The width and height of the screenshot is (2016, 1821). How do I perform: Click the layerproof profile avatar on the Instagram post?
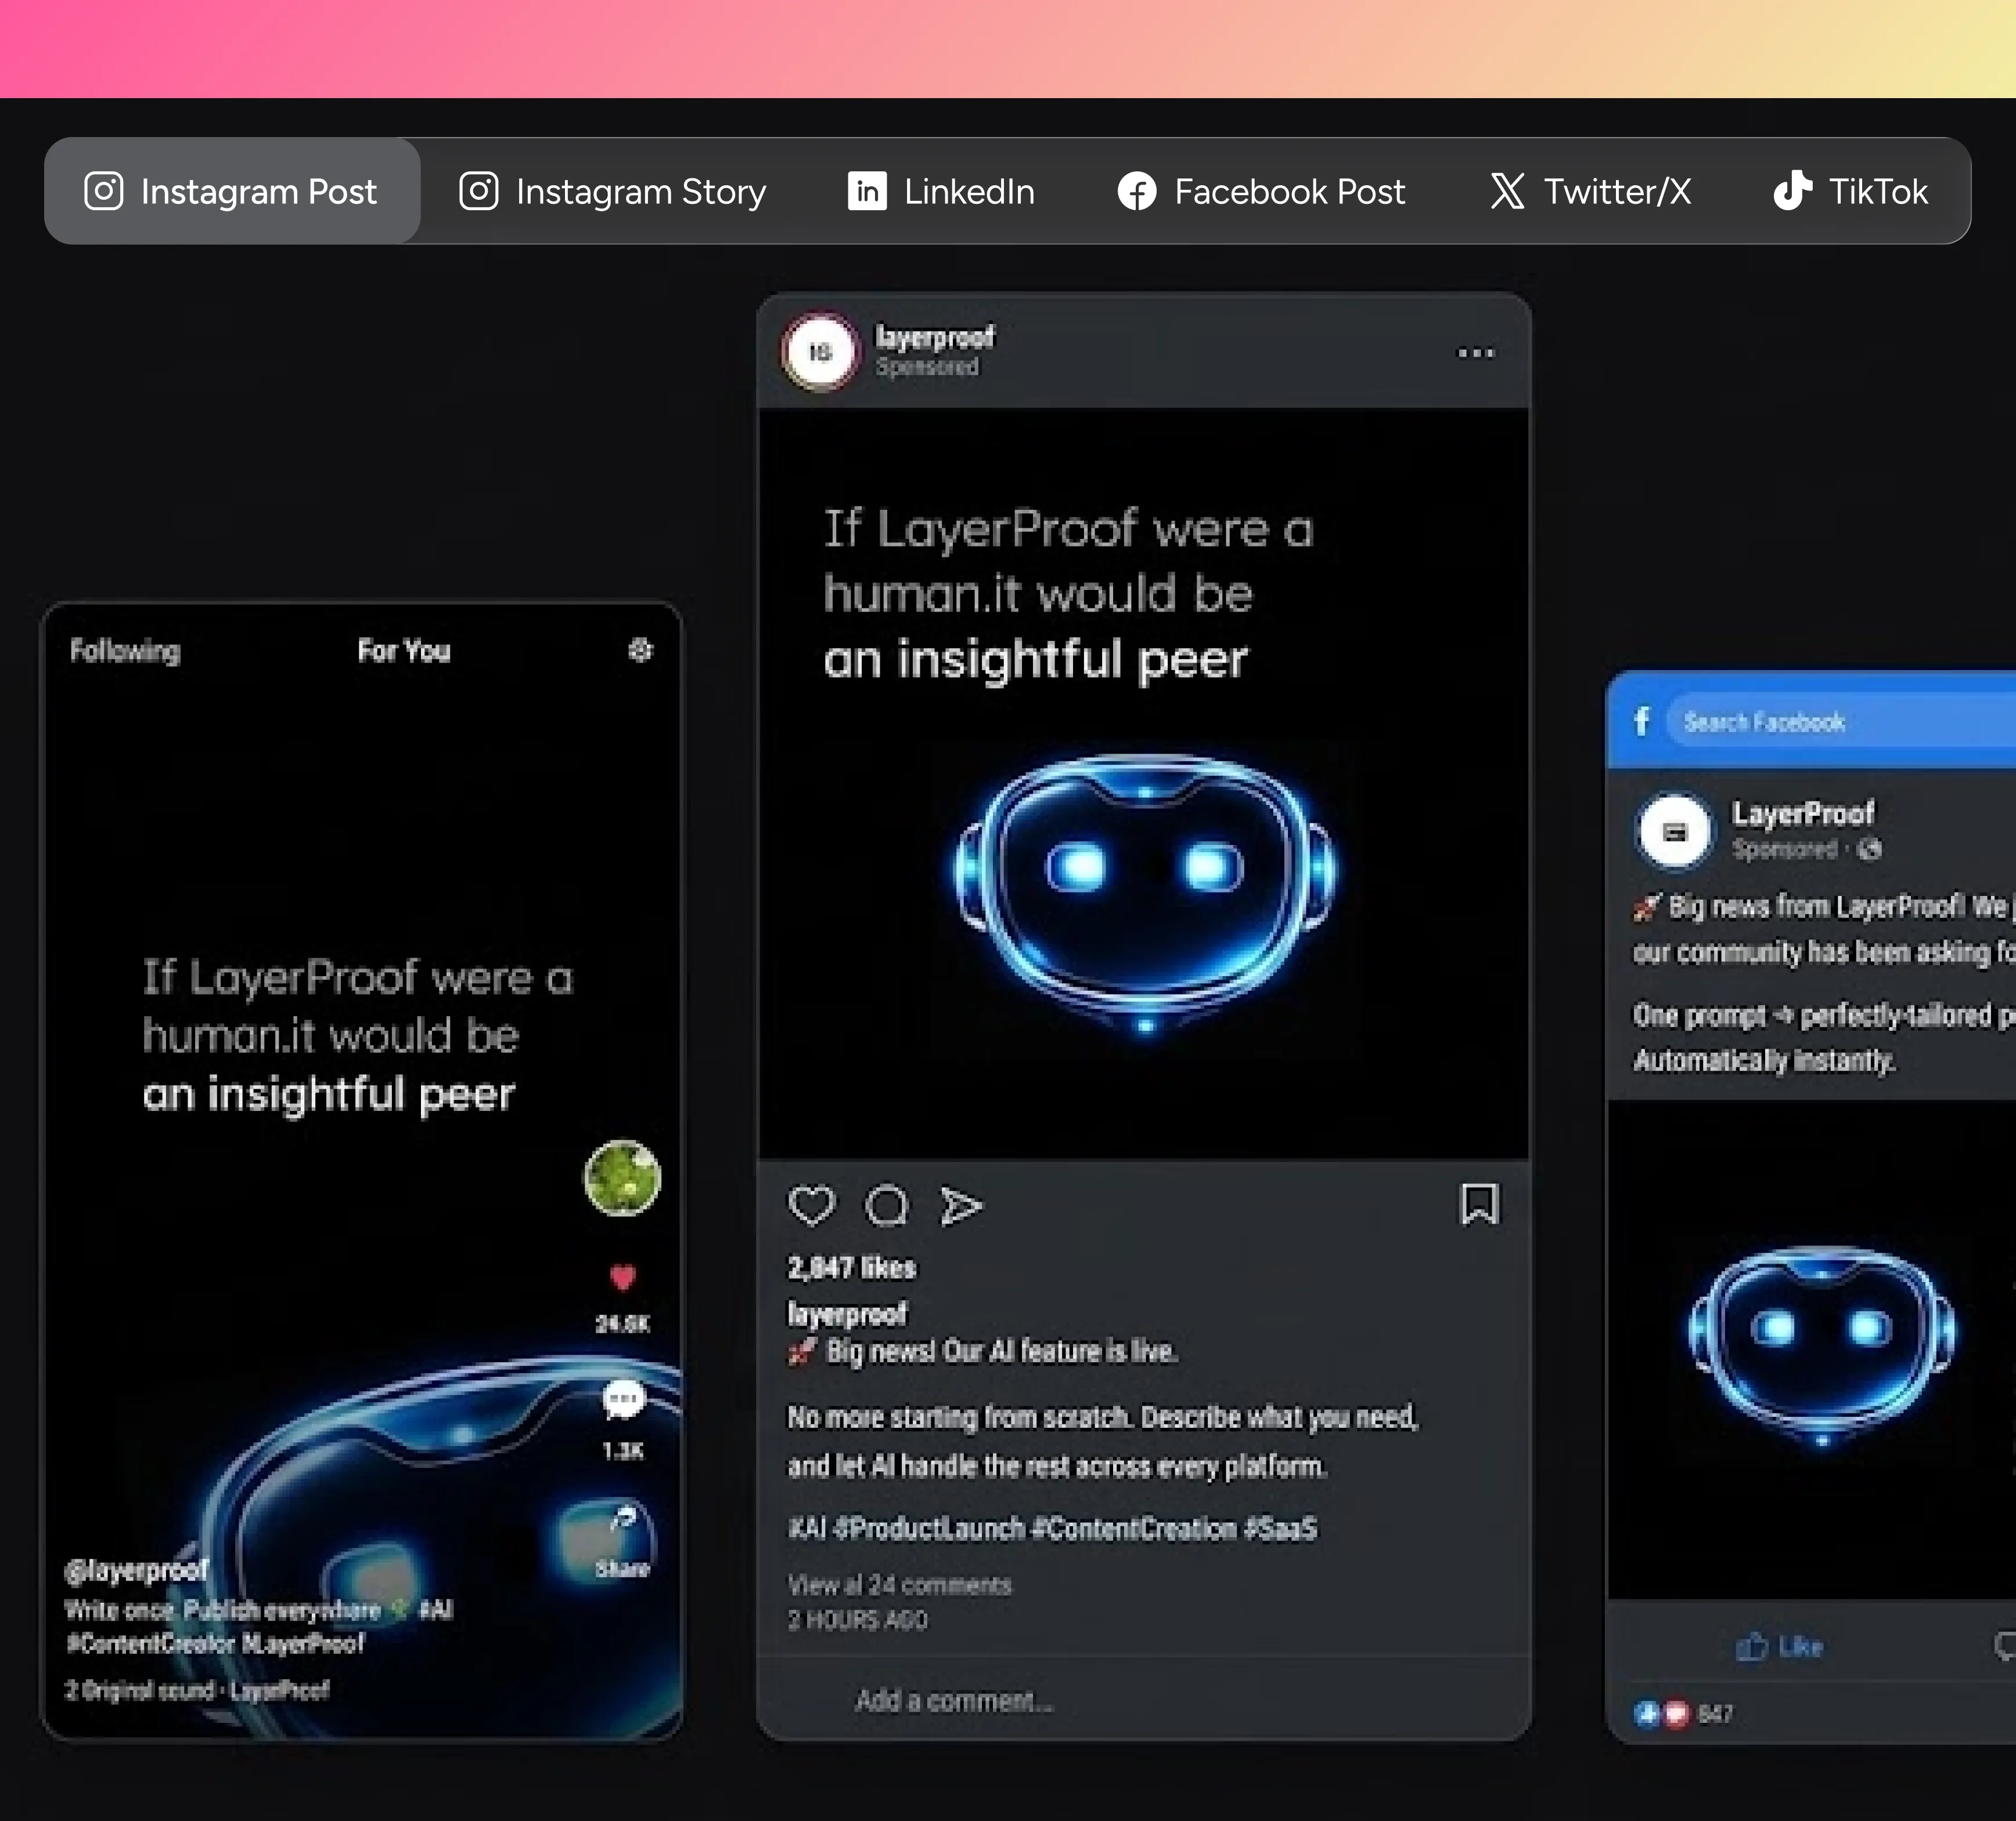819,352
